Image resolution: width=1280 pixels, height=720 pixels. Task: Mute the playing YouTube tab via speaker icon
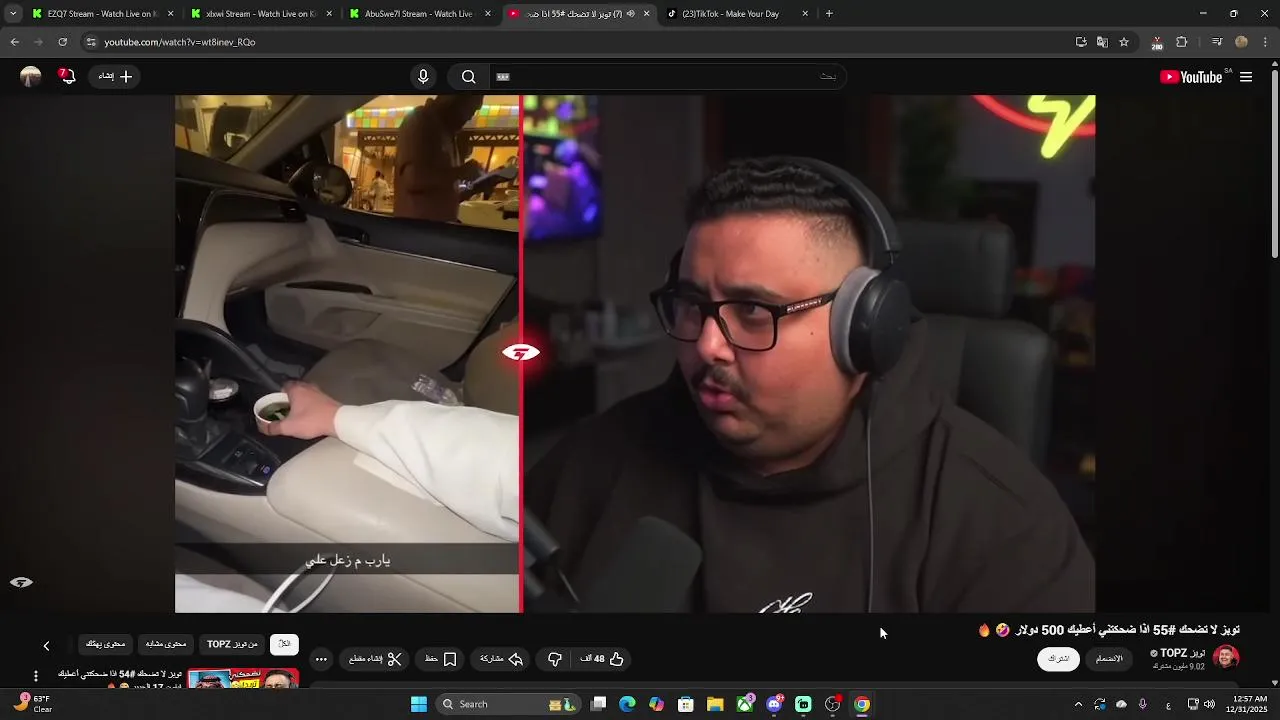[630, 14]
